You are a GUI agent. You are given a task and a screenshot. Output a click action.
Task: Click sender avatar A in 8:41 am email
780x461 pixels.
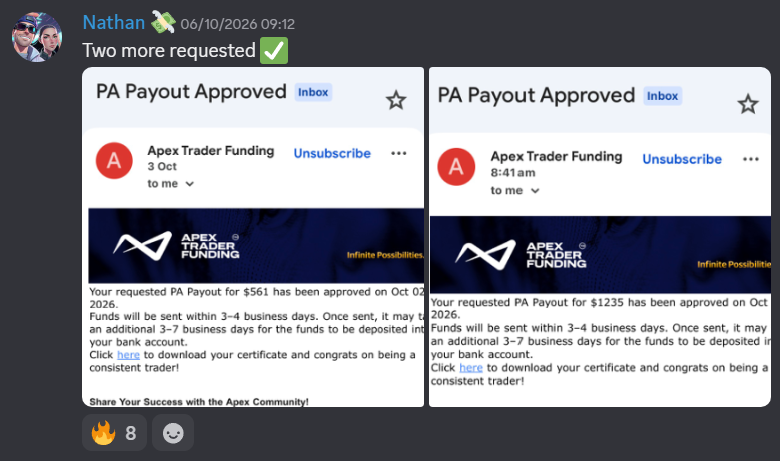(x=456, y=167)
